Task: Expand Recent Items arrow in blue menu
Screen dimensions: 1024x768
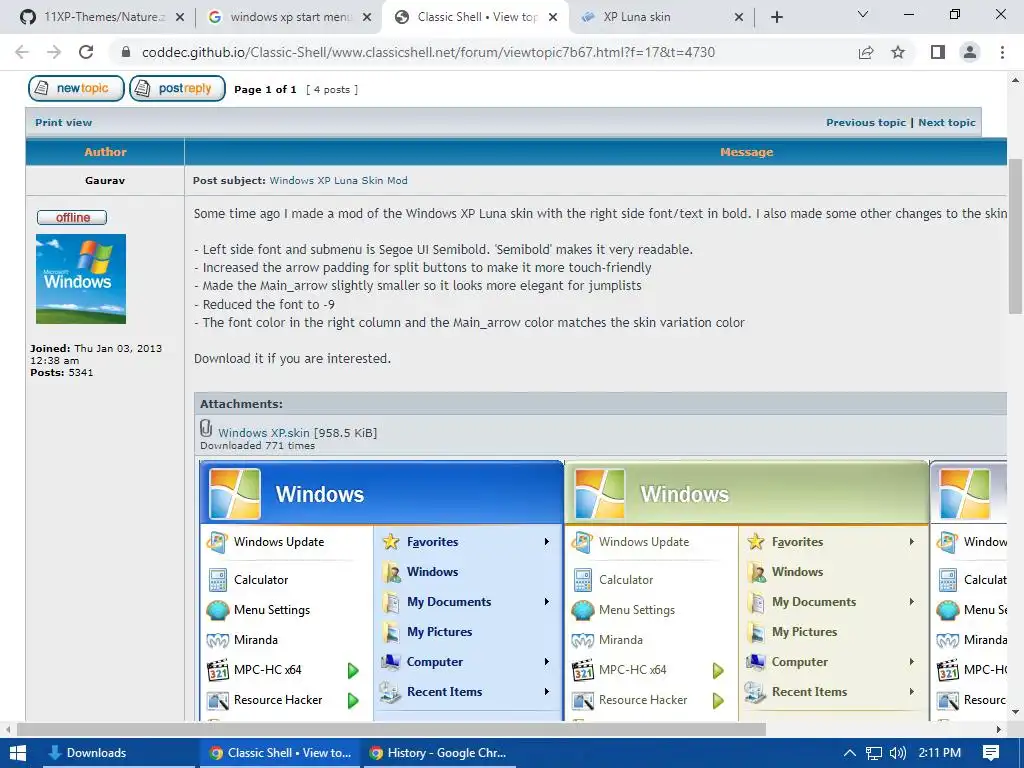Action: [x=546, y=692]
